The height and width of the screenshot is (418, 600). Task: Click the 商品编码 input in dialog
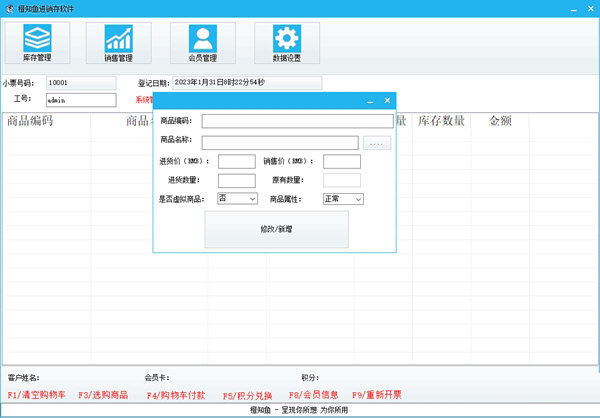pyautogui.click(x=297, y=121)
